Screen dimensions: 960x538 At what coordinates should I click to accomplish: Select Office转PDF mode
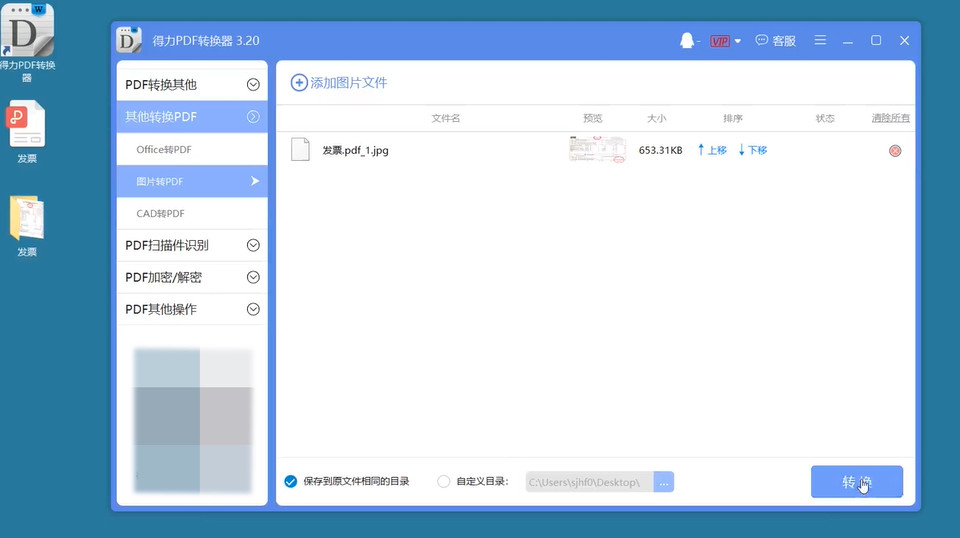[192, 149]
